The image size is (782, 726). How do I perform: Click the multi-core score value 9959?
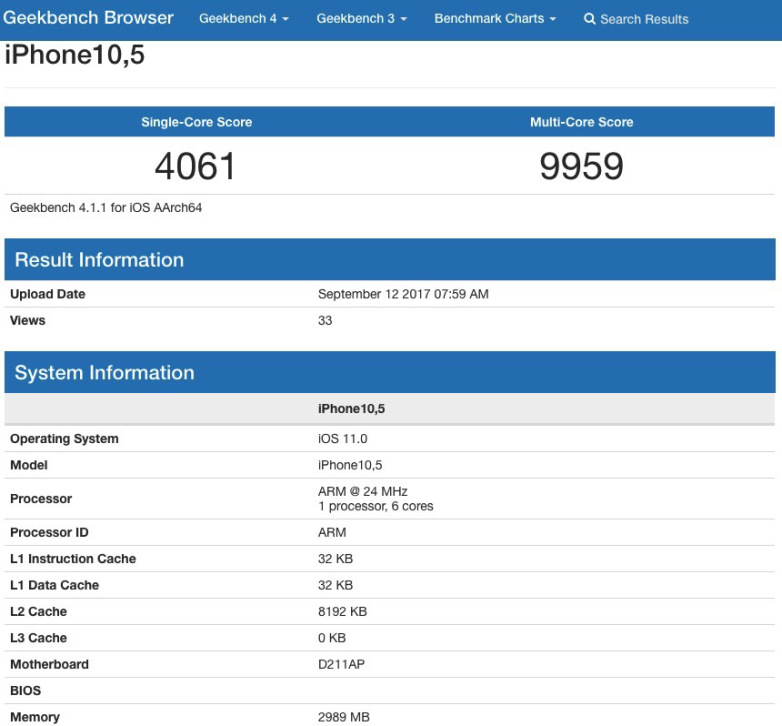click(581, 166)
